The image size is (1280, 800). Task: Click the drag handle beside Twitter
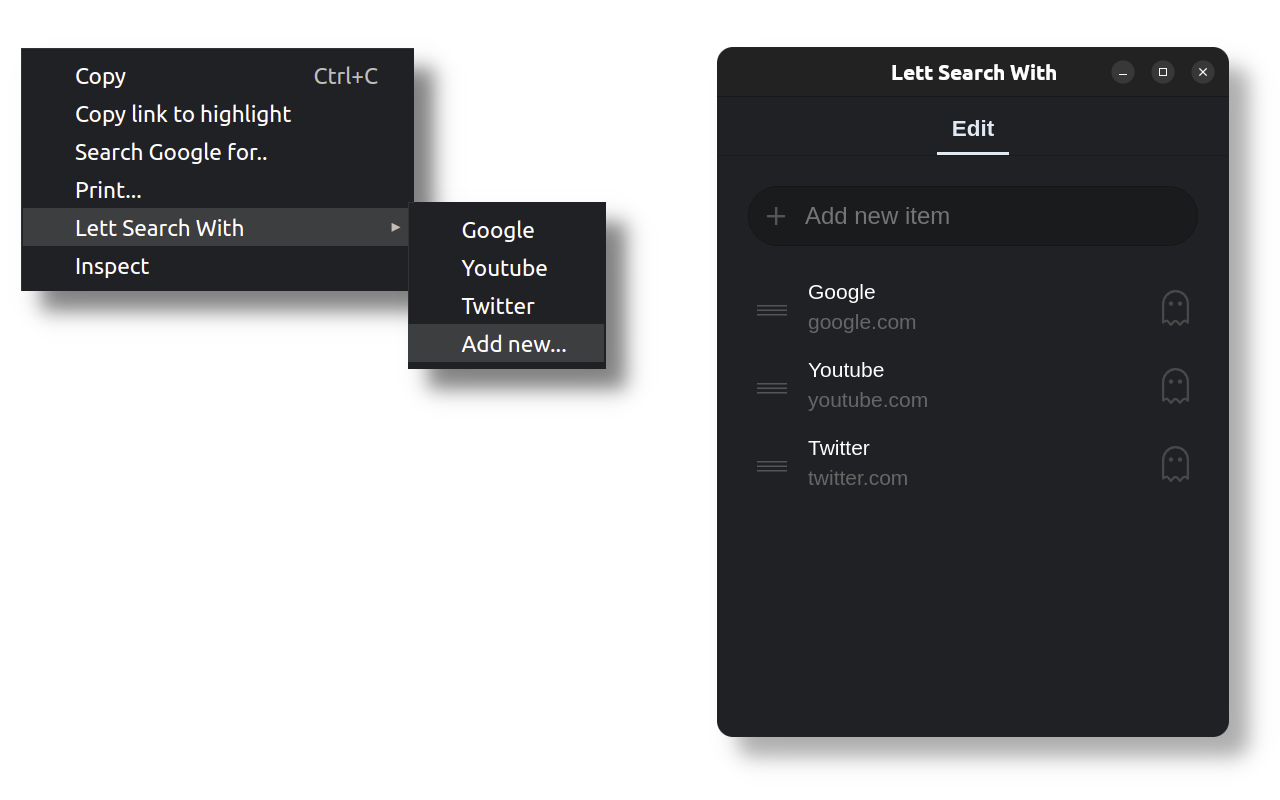772,466
